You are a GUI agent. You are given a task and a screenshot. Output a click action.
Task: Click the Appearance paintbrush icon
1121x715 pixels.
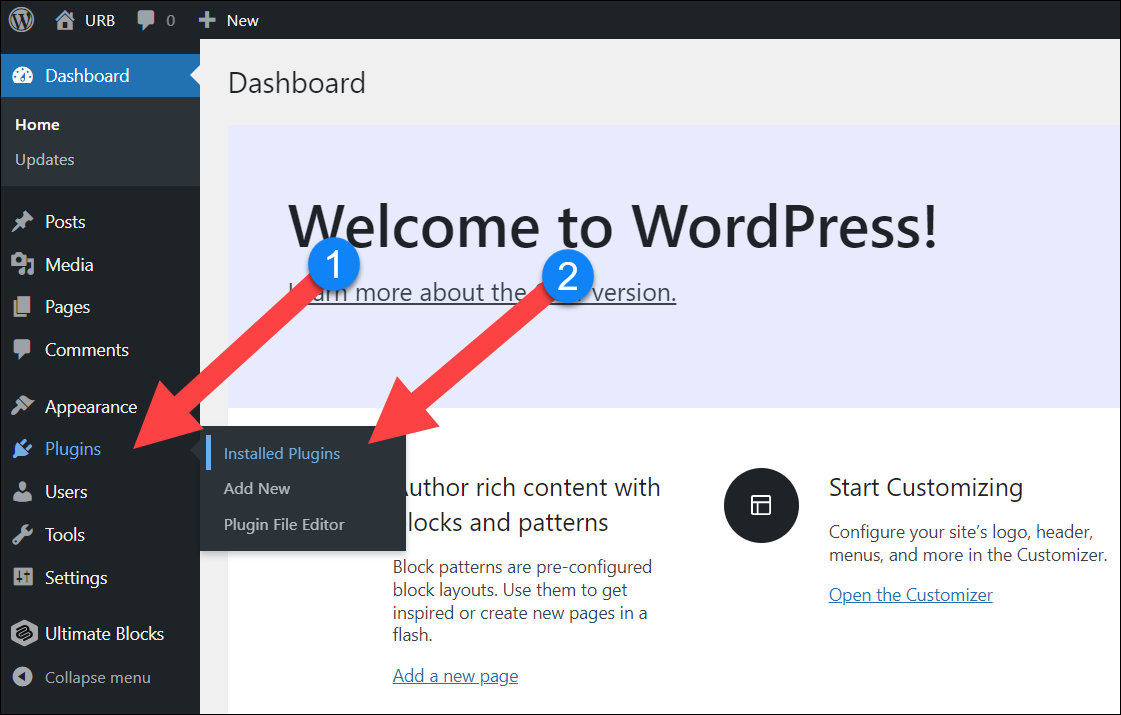point(23,405)
